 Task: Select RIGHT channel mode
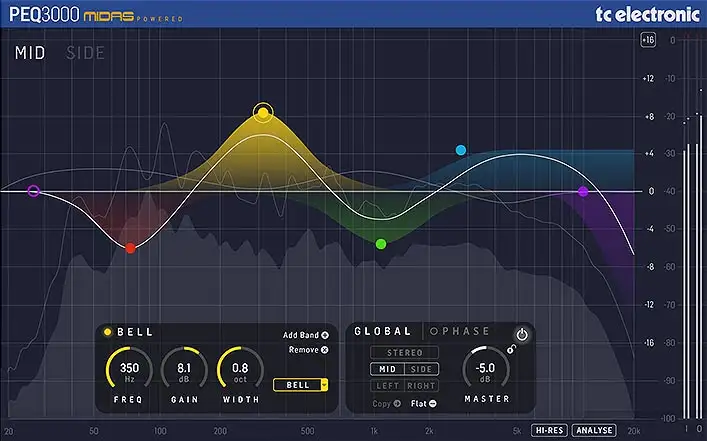[x=421, y=386]
